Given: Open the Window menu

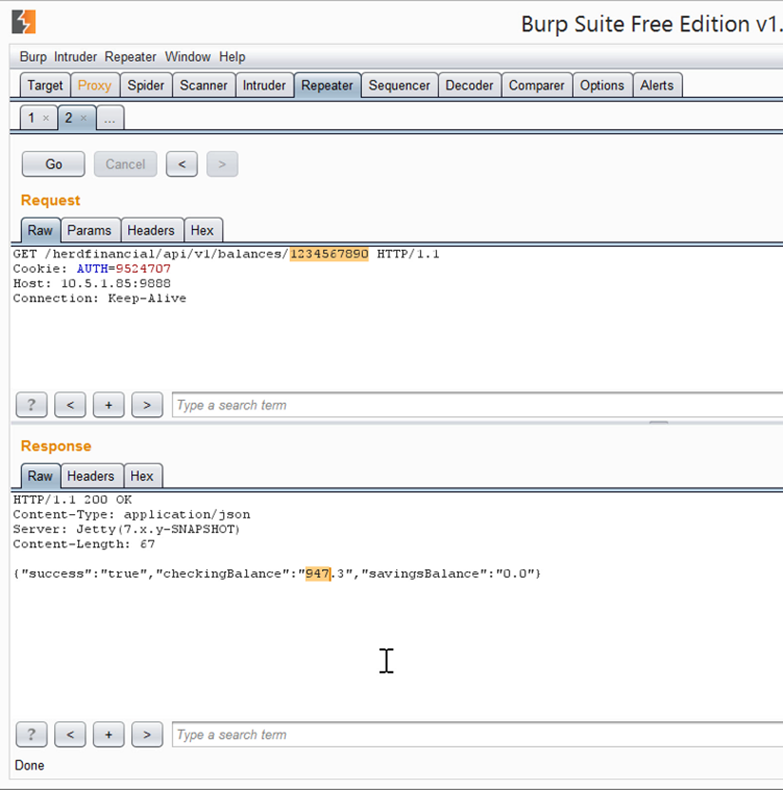Looking at the screenshot, I should pyautogui.click(x=187, y=57).
